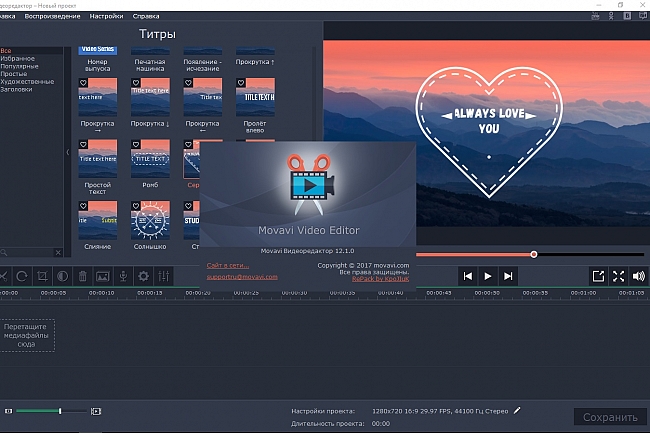
Task: Switch preview to full screen
Action: pyautogui.click(x=618, y=276)
